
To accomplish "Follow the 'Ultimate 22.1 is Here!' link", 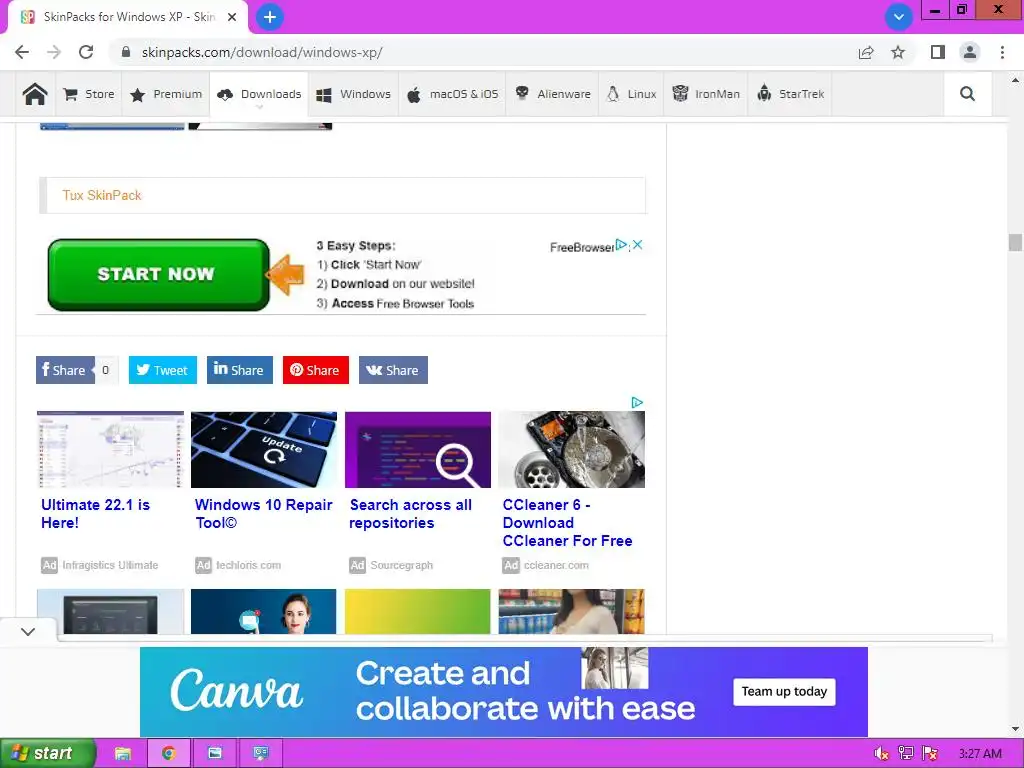I will [x=95, y=514].
